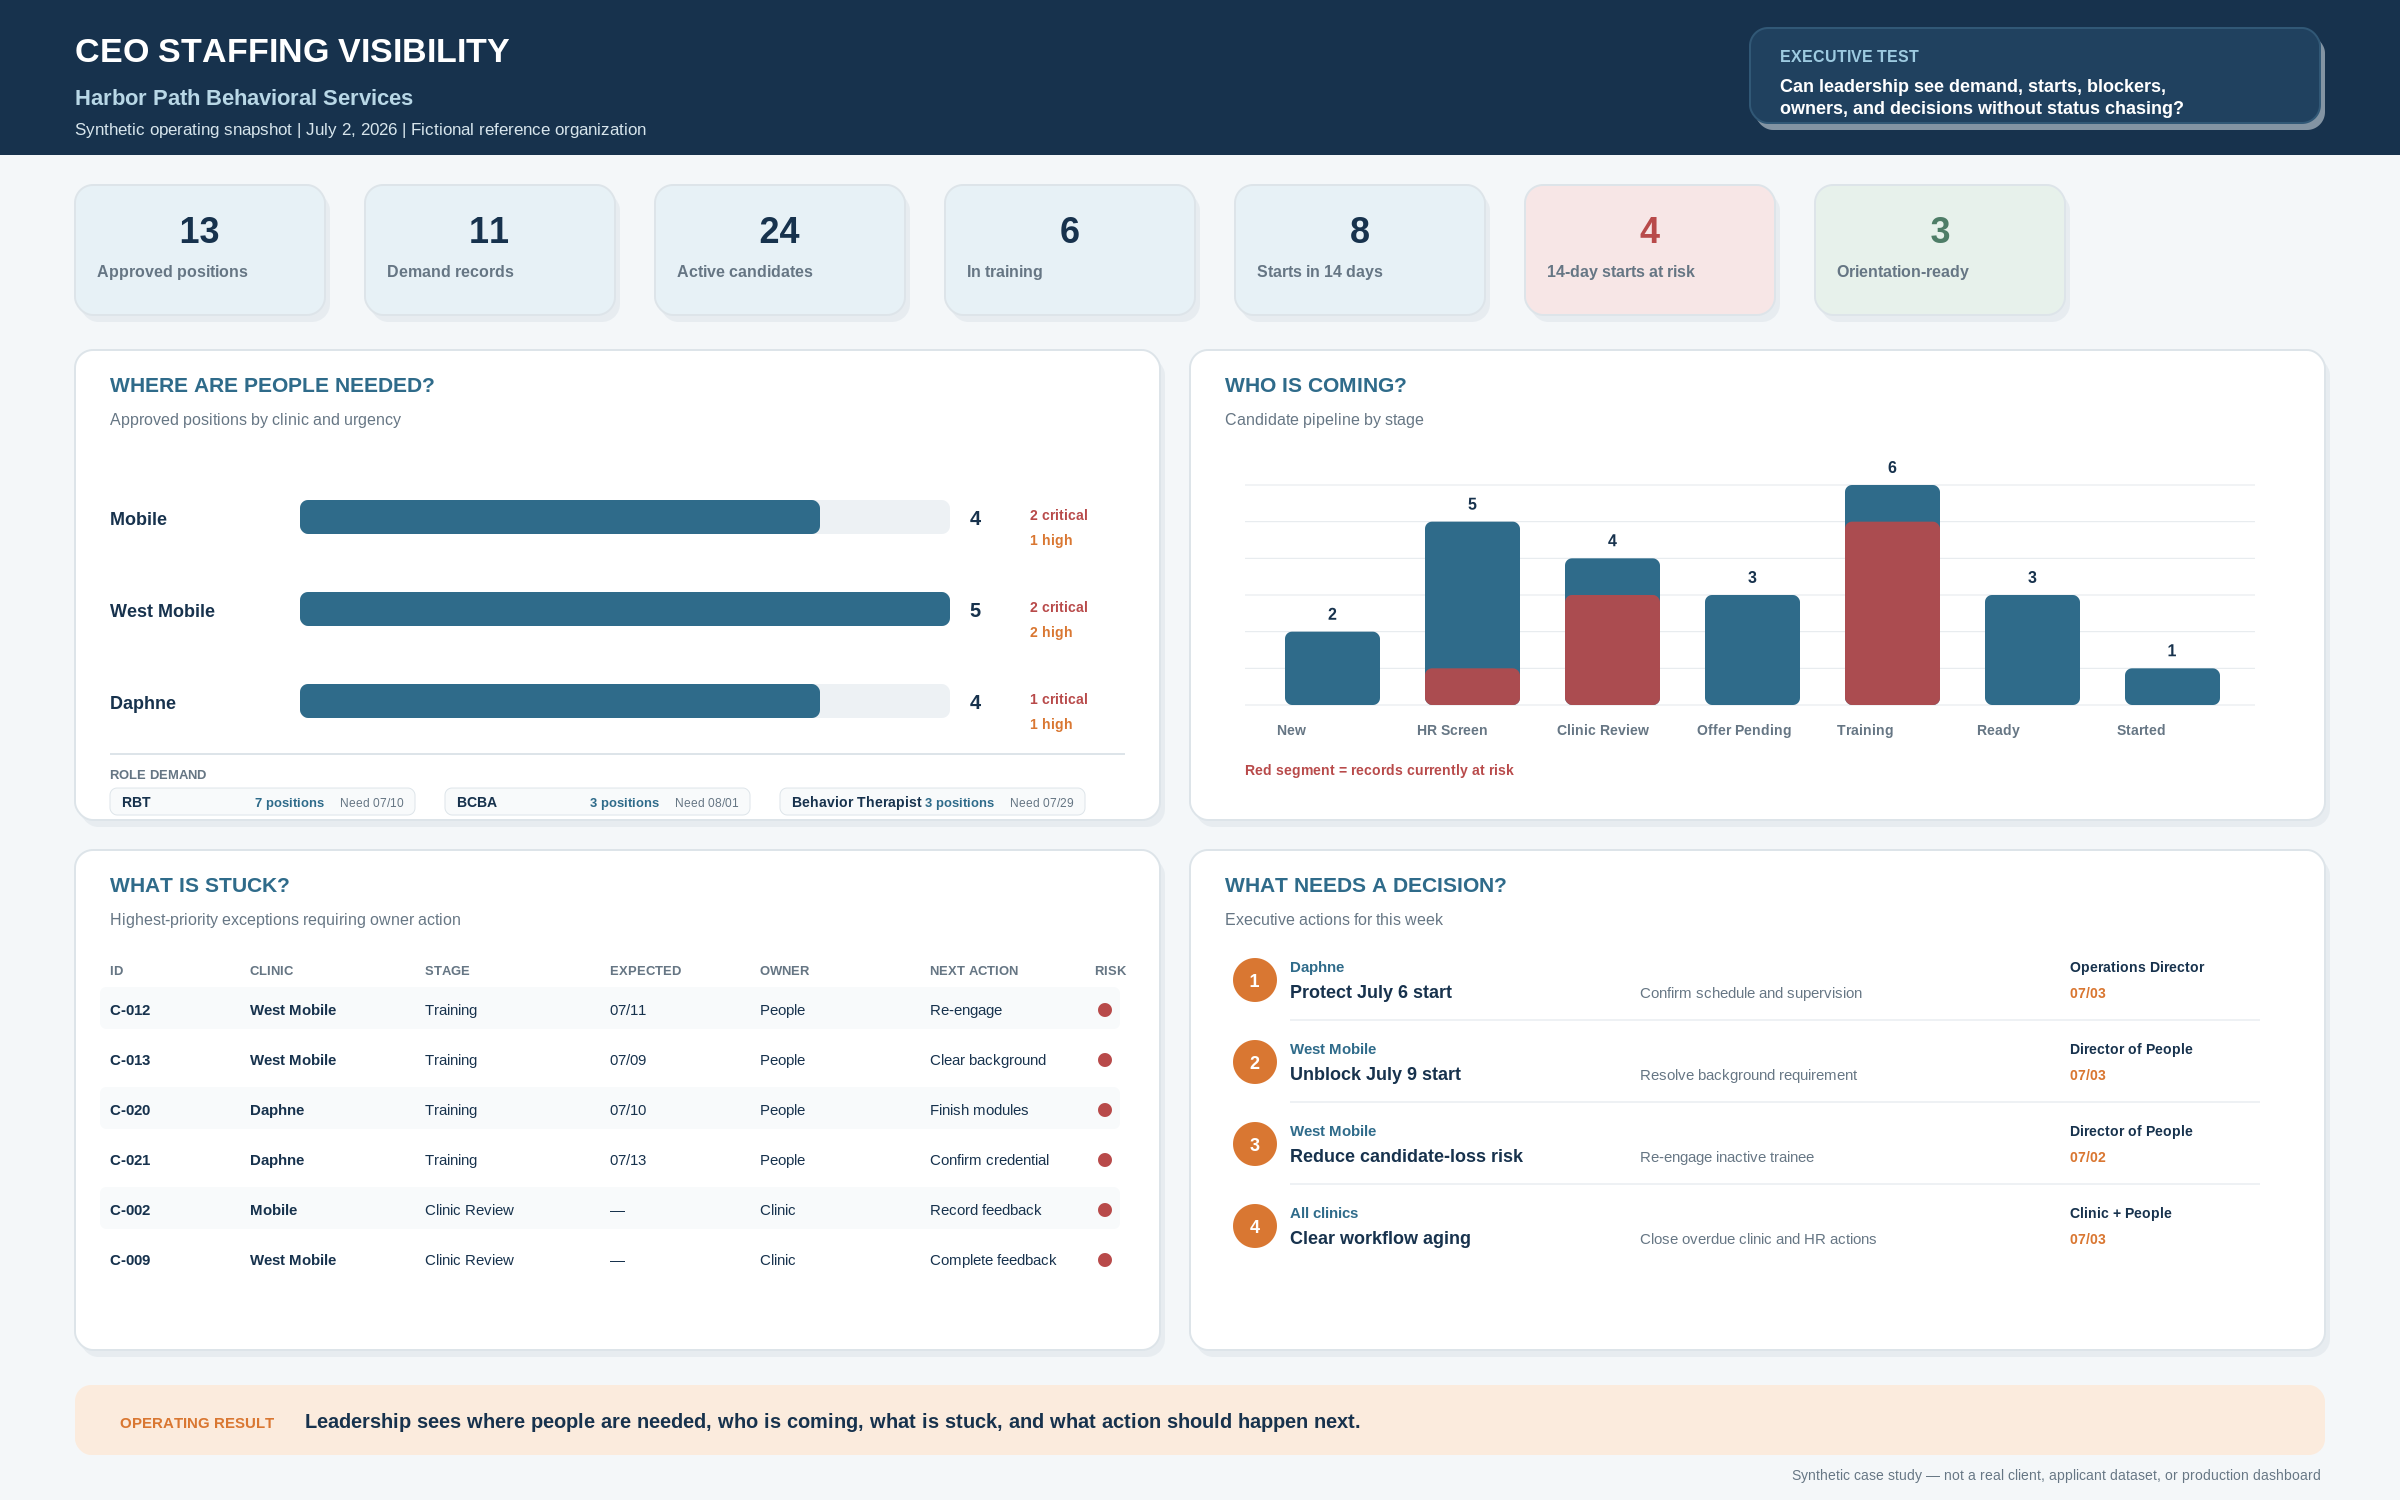Click risk dot for row C-020
The image size is (2400, 1500).
[x=1105, y=1110]
